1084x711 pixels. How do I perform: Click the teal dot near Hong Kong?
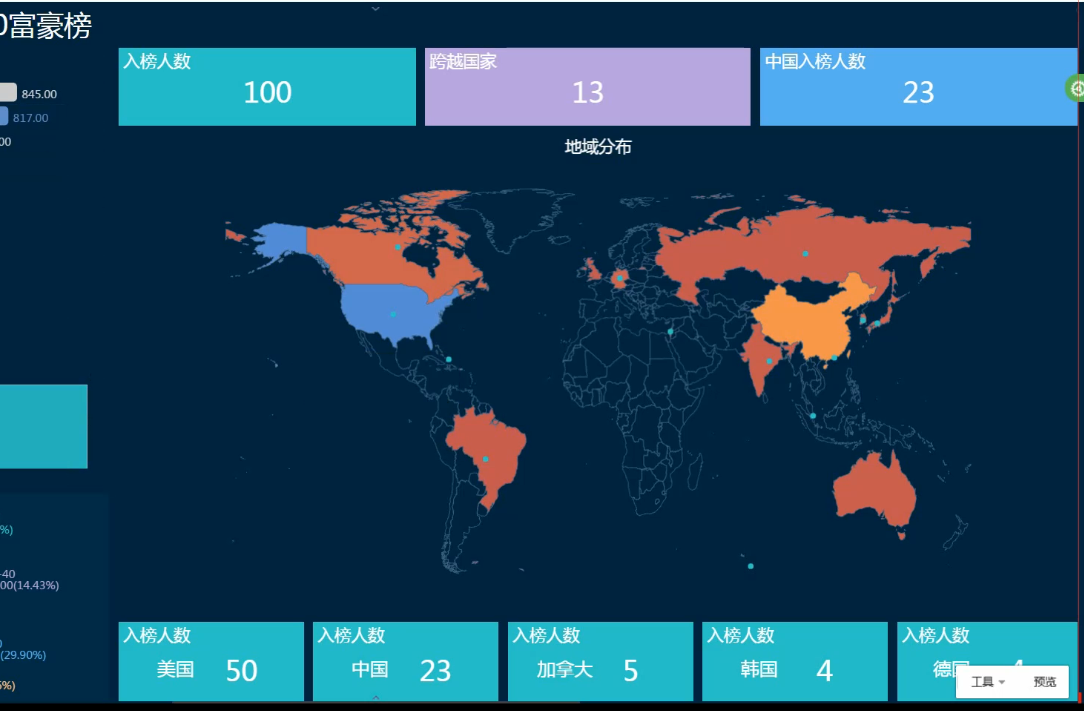click(x=834, y=358)
